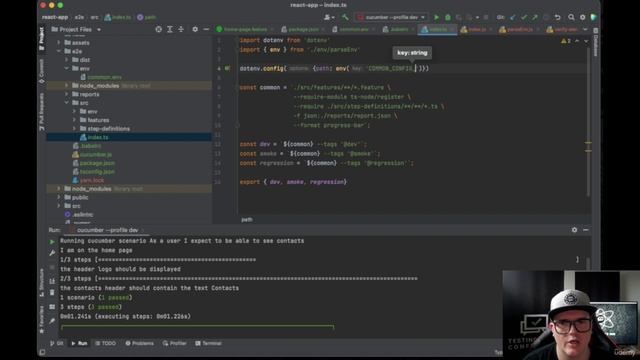Viewport: 640px width, 360px height.
Task: Open IDE settings gear in top toolbar
Action: point(582,17)
